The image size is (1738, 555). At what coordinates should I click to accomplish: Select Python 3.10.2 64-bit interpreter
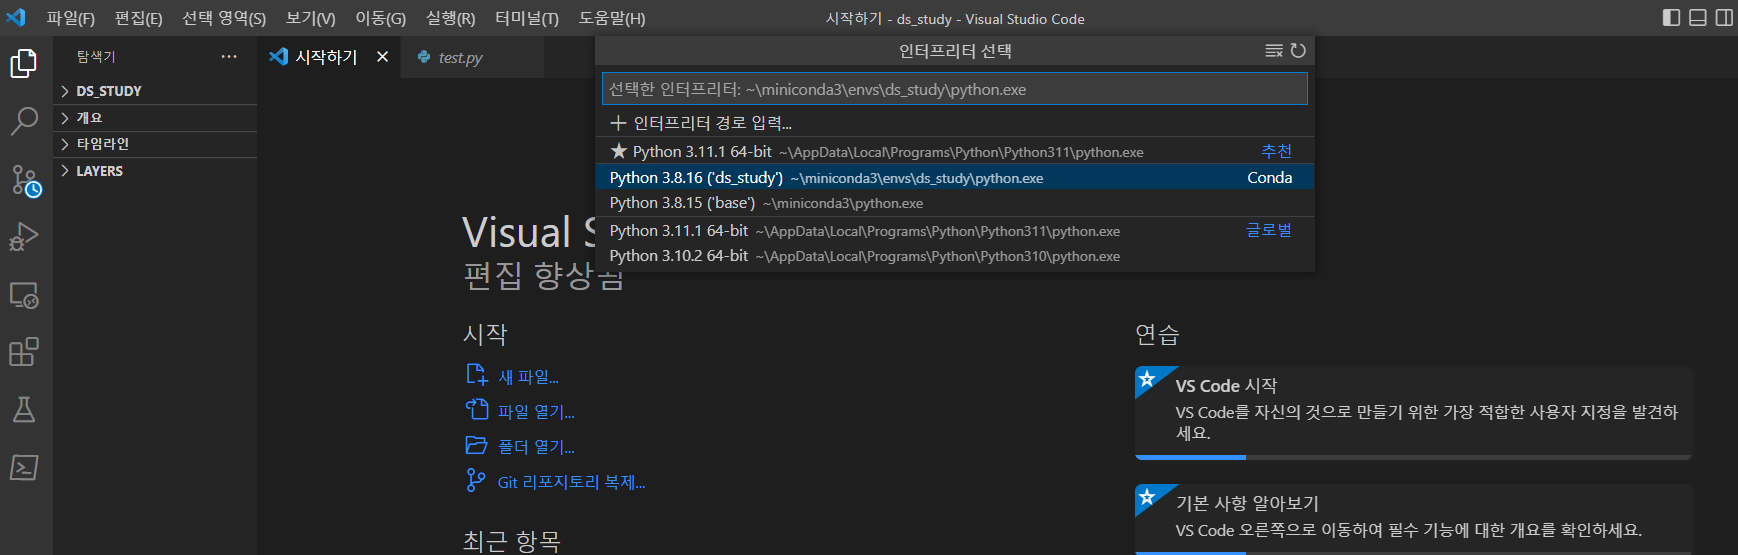(955, 256)
